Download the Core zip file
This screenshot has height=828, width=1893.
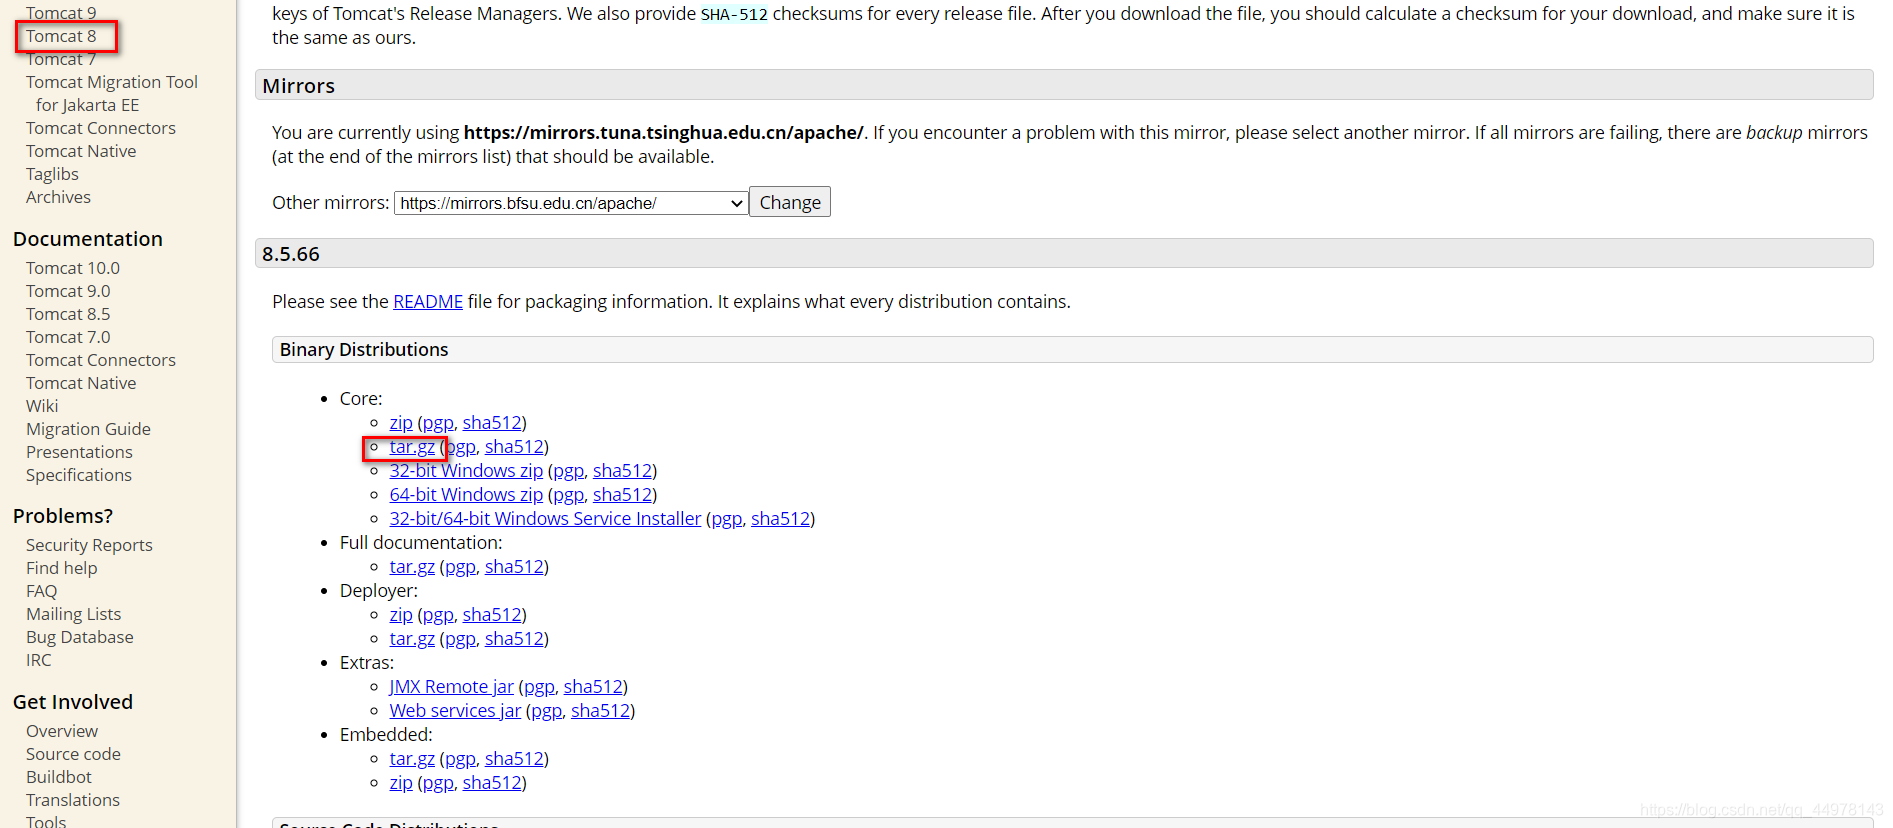click(x=401, y=423)
